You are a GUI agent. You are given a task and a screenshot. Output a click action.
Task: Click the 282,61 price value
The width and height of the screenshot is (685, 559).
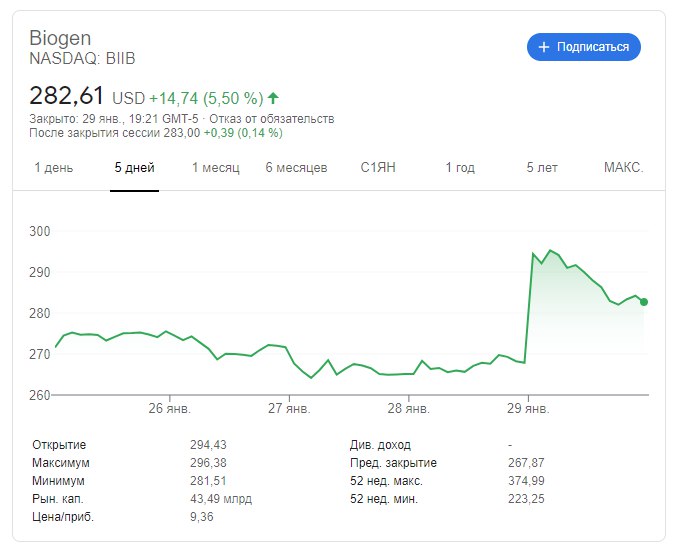tap(67, 95)
